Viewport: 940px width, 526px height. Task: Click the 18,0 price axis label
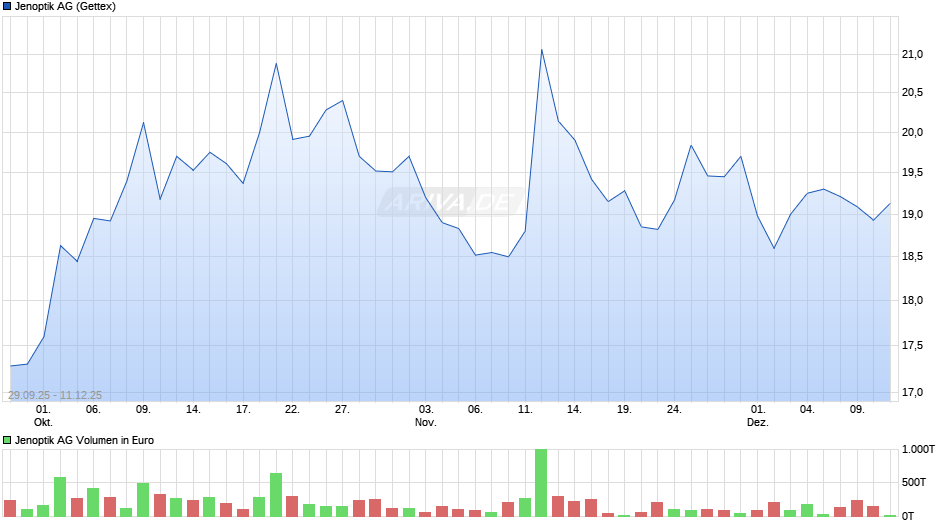[912, 300]
